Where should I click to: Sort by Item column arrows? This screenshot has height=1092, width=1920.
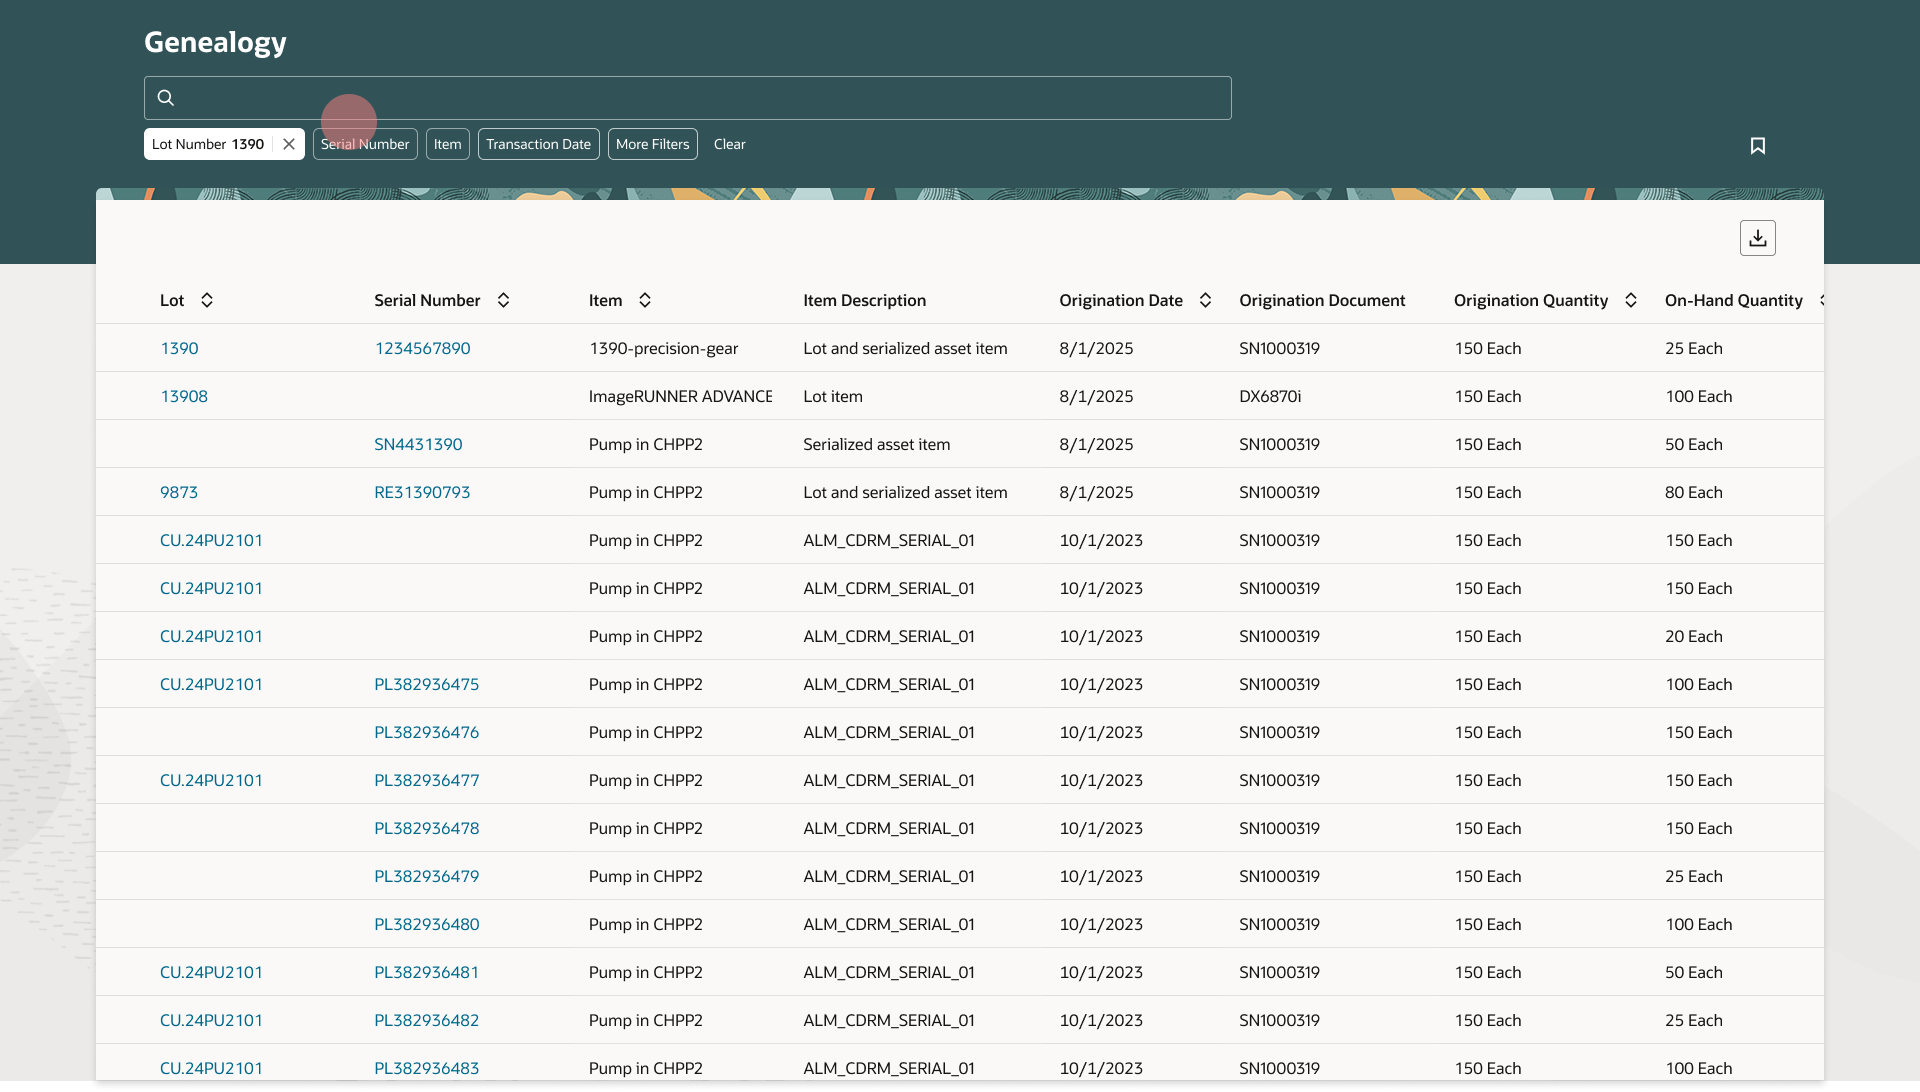point(645,300)
